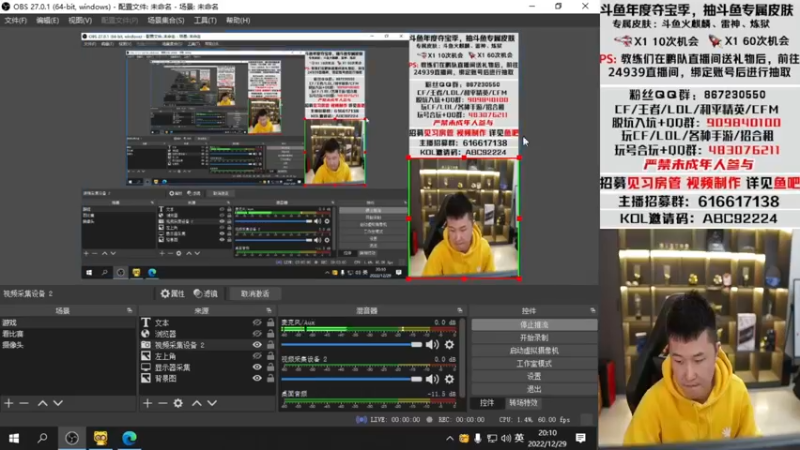
Task: Lock the 视频采集设备 2 source
Action: coord(270,345)
